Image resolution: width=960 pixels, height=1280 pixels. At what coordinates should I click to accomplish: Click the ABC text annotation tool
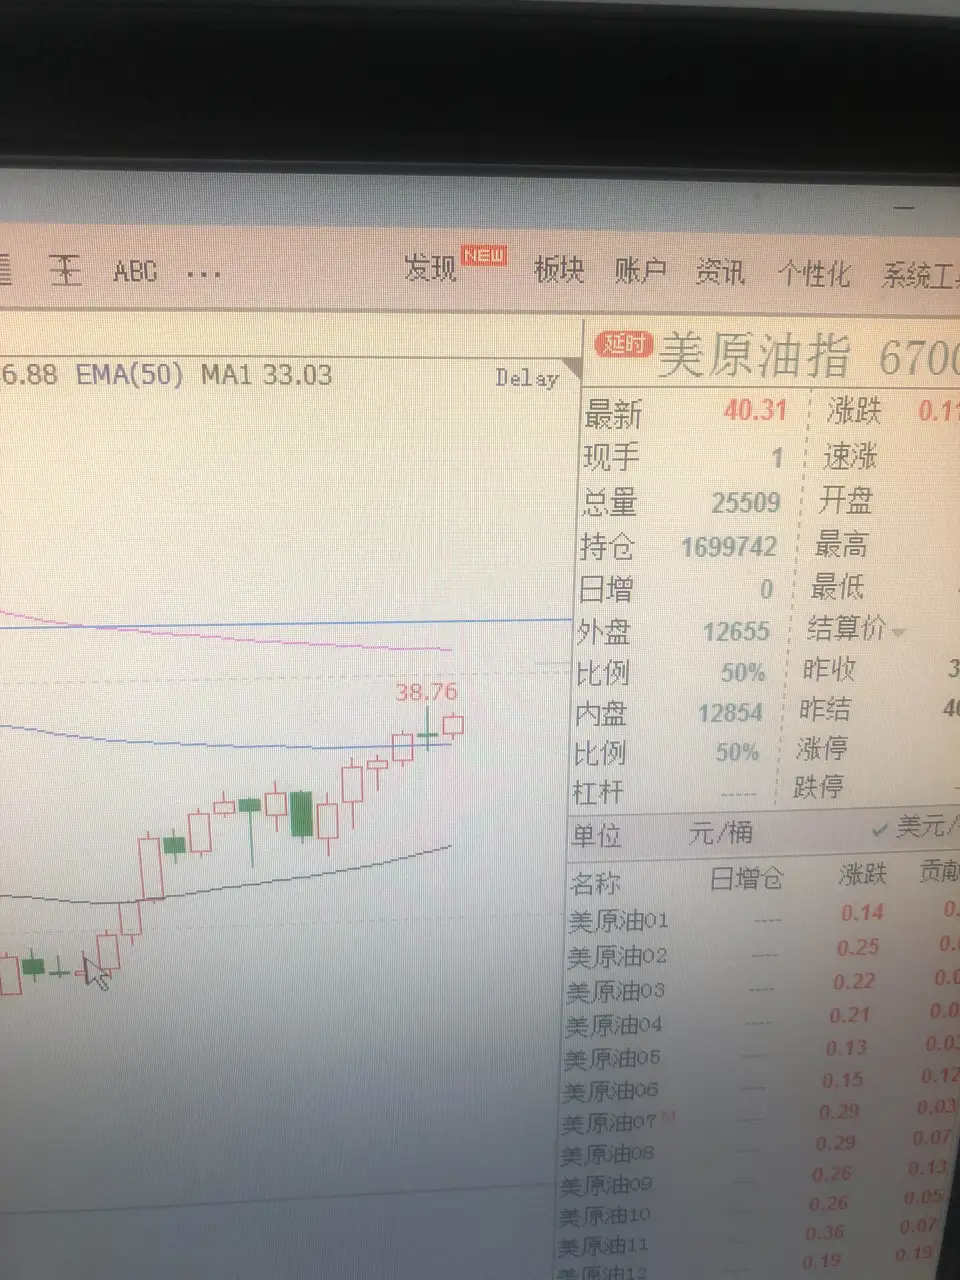pos(135,271)
